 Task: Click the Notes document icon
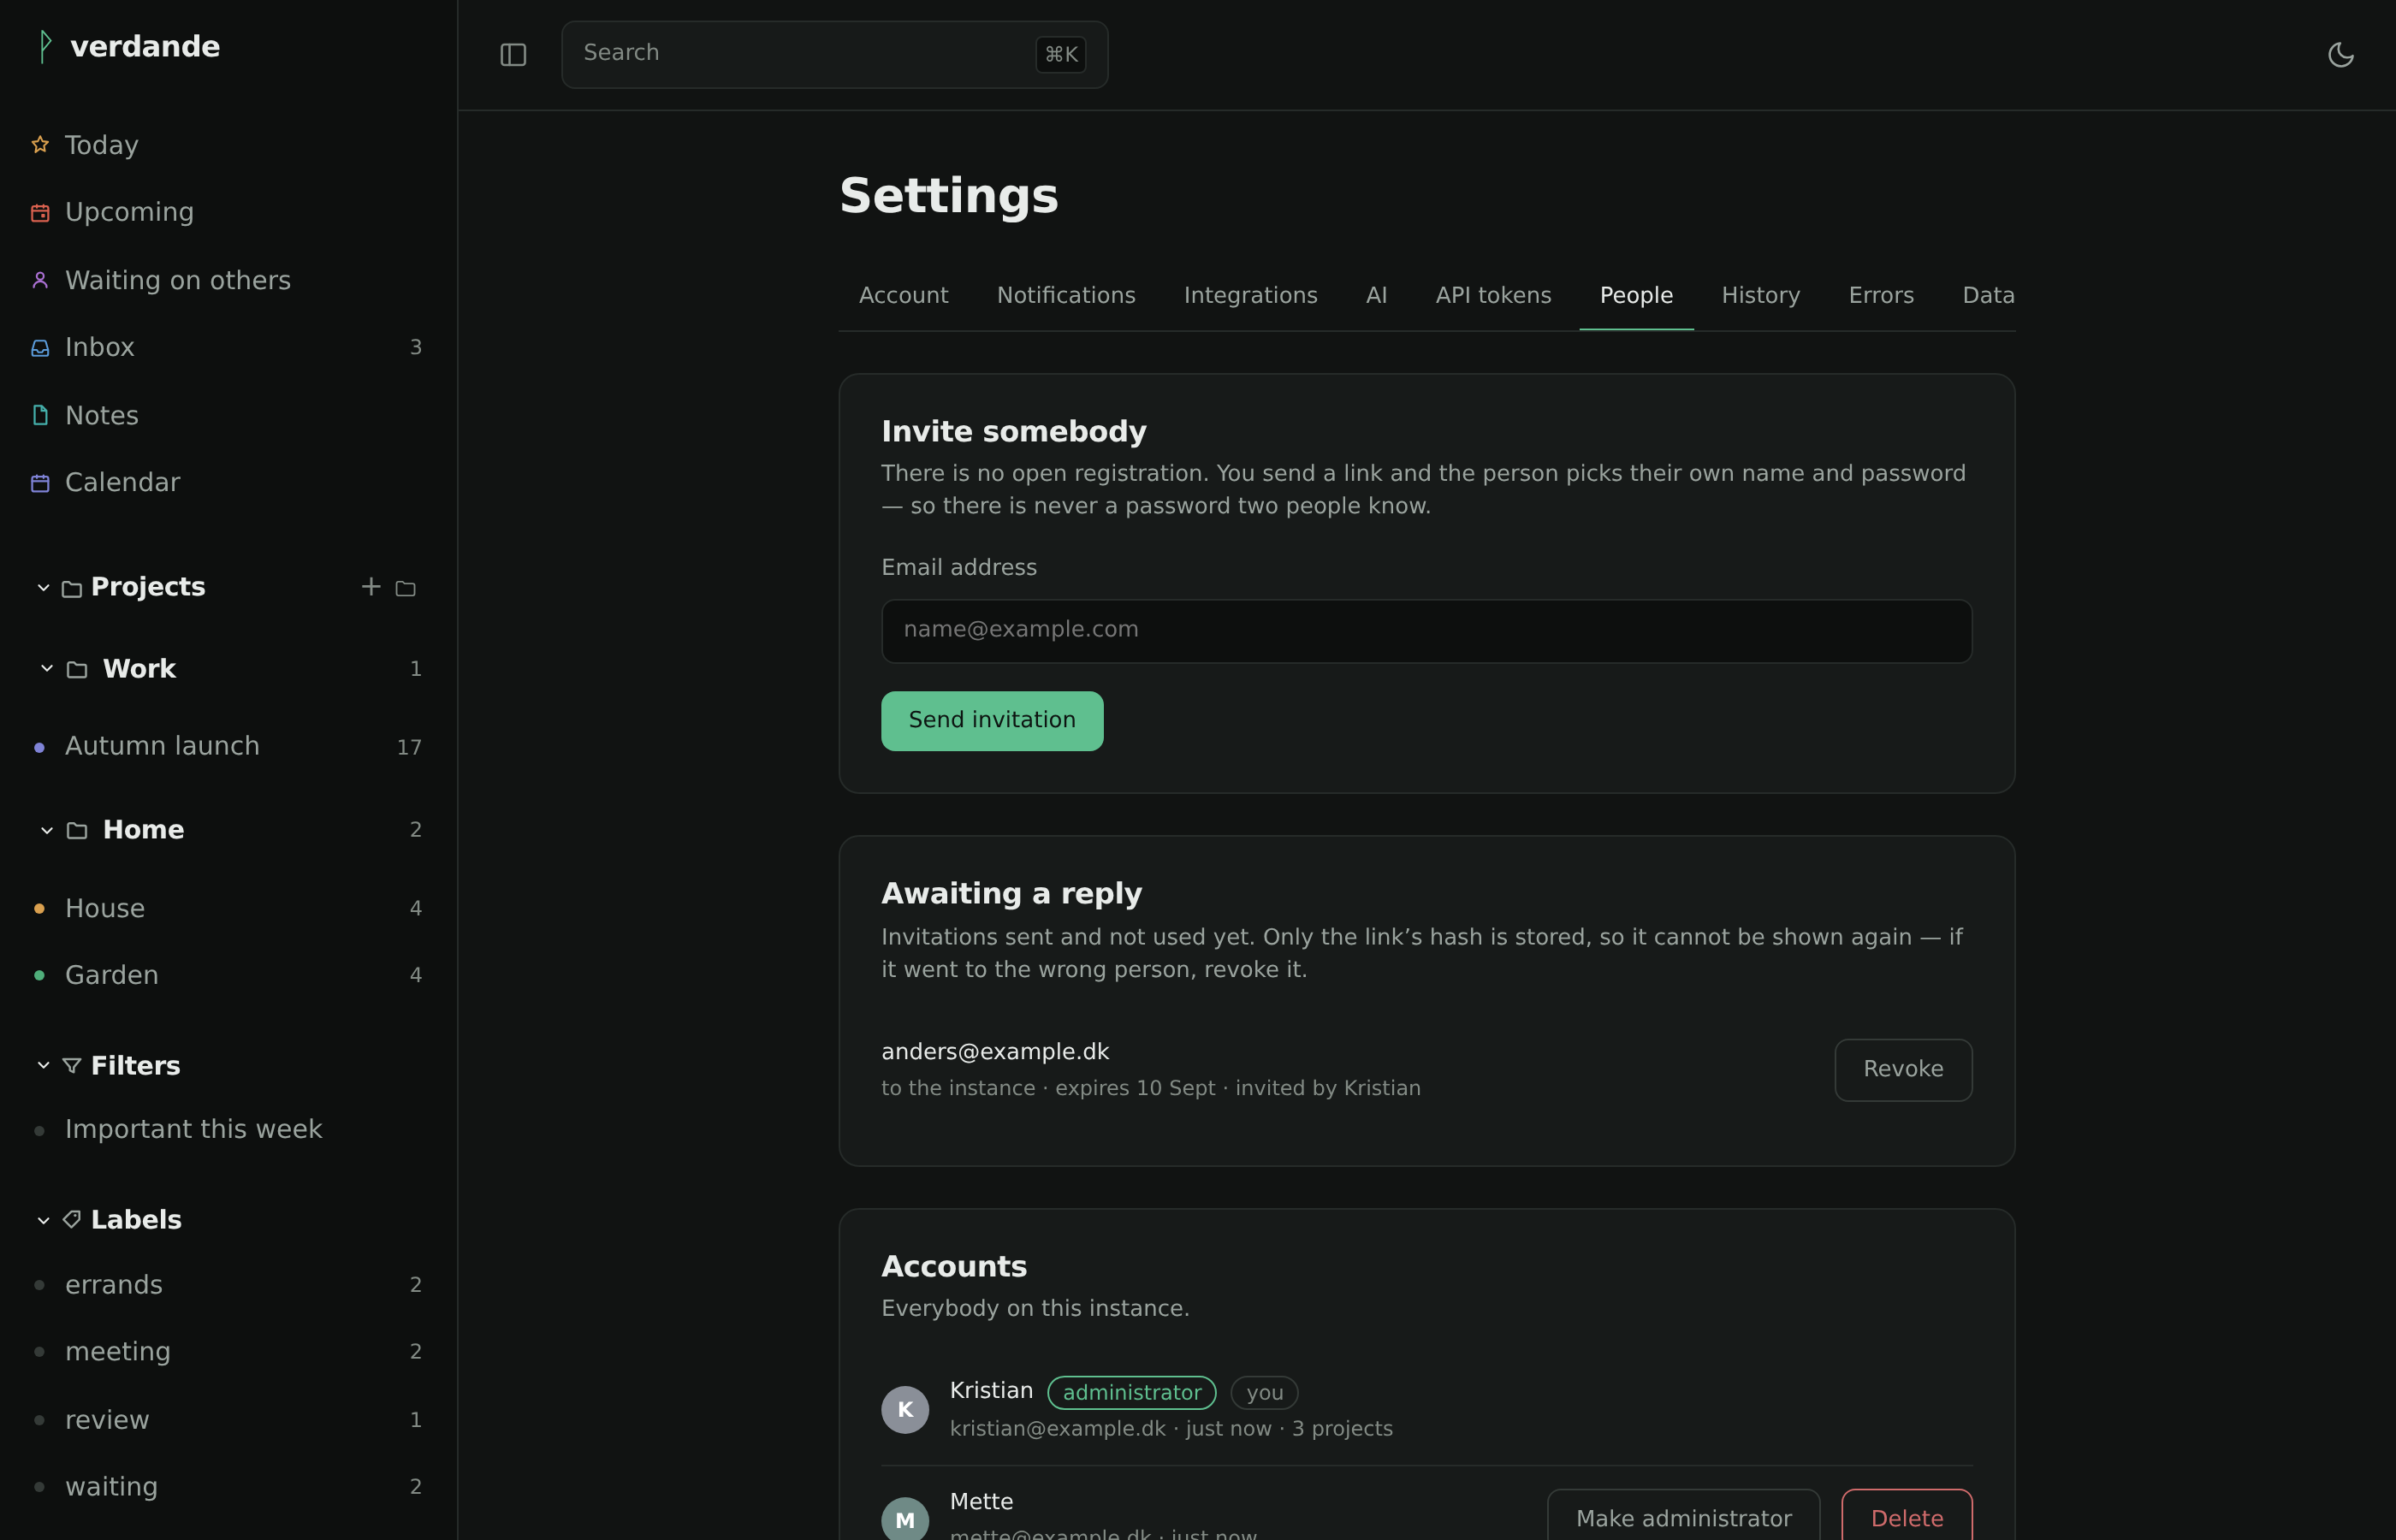[x=40, y=415]
